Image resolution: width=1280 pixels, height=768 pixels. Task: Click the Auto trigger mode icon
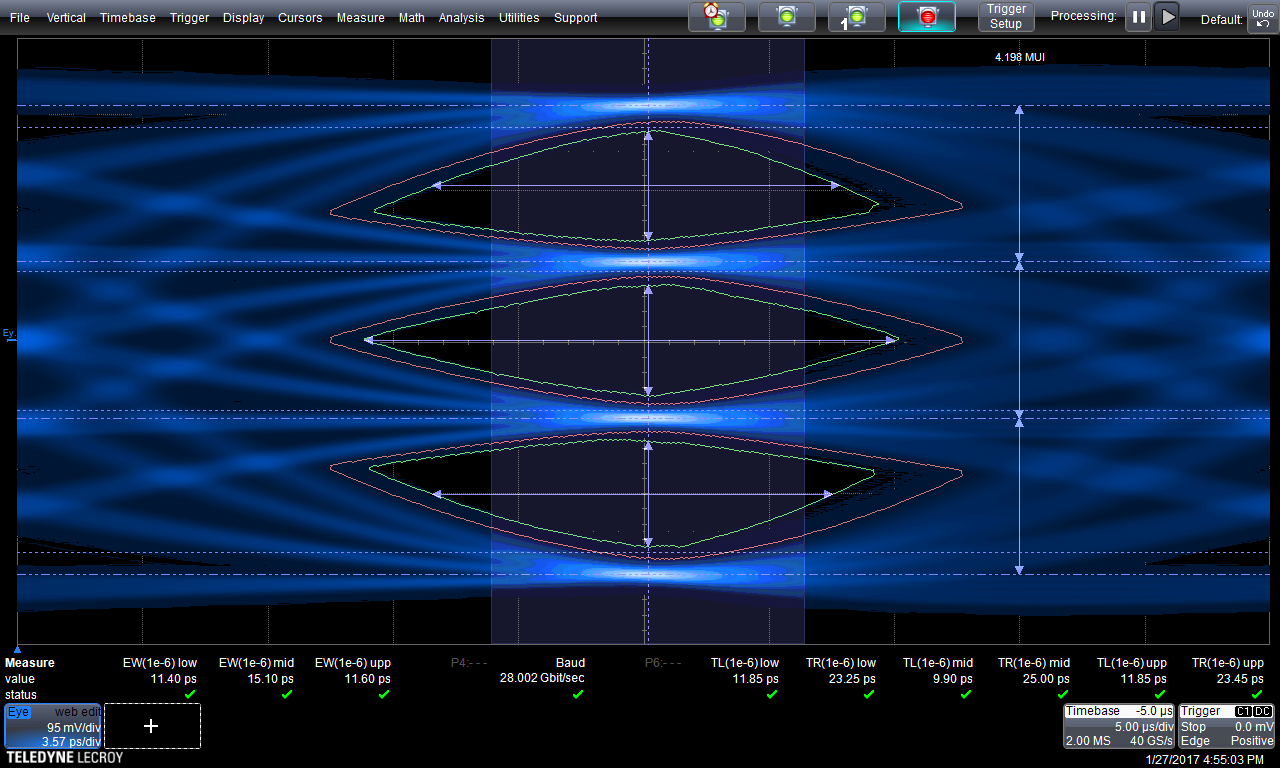point(716,17)
